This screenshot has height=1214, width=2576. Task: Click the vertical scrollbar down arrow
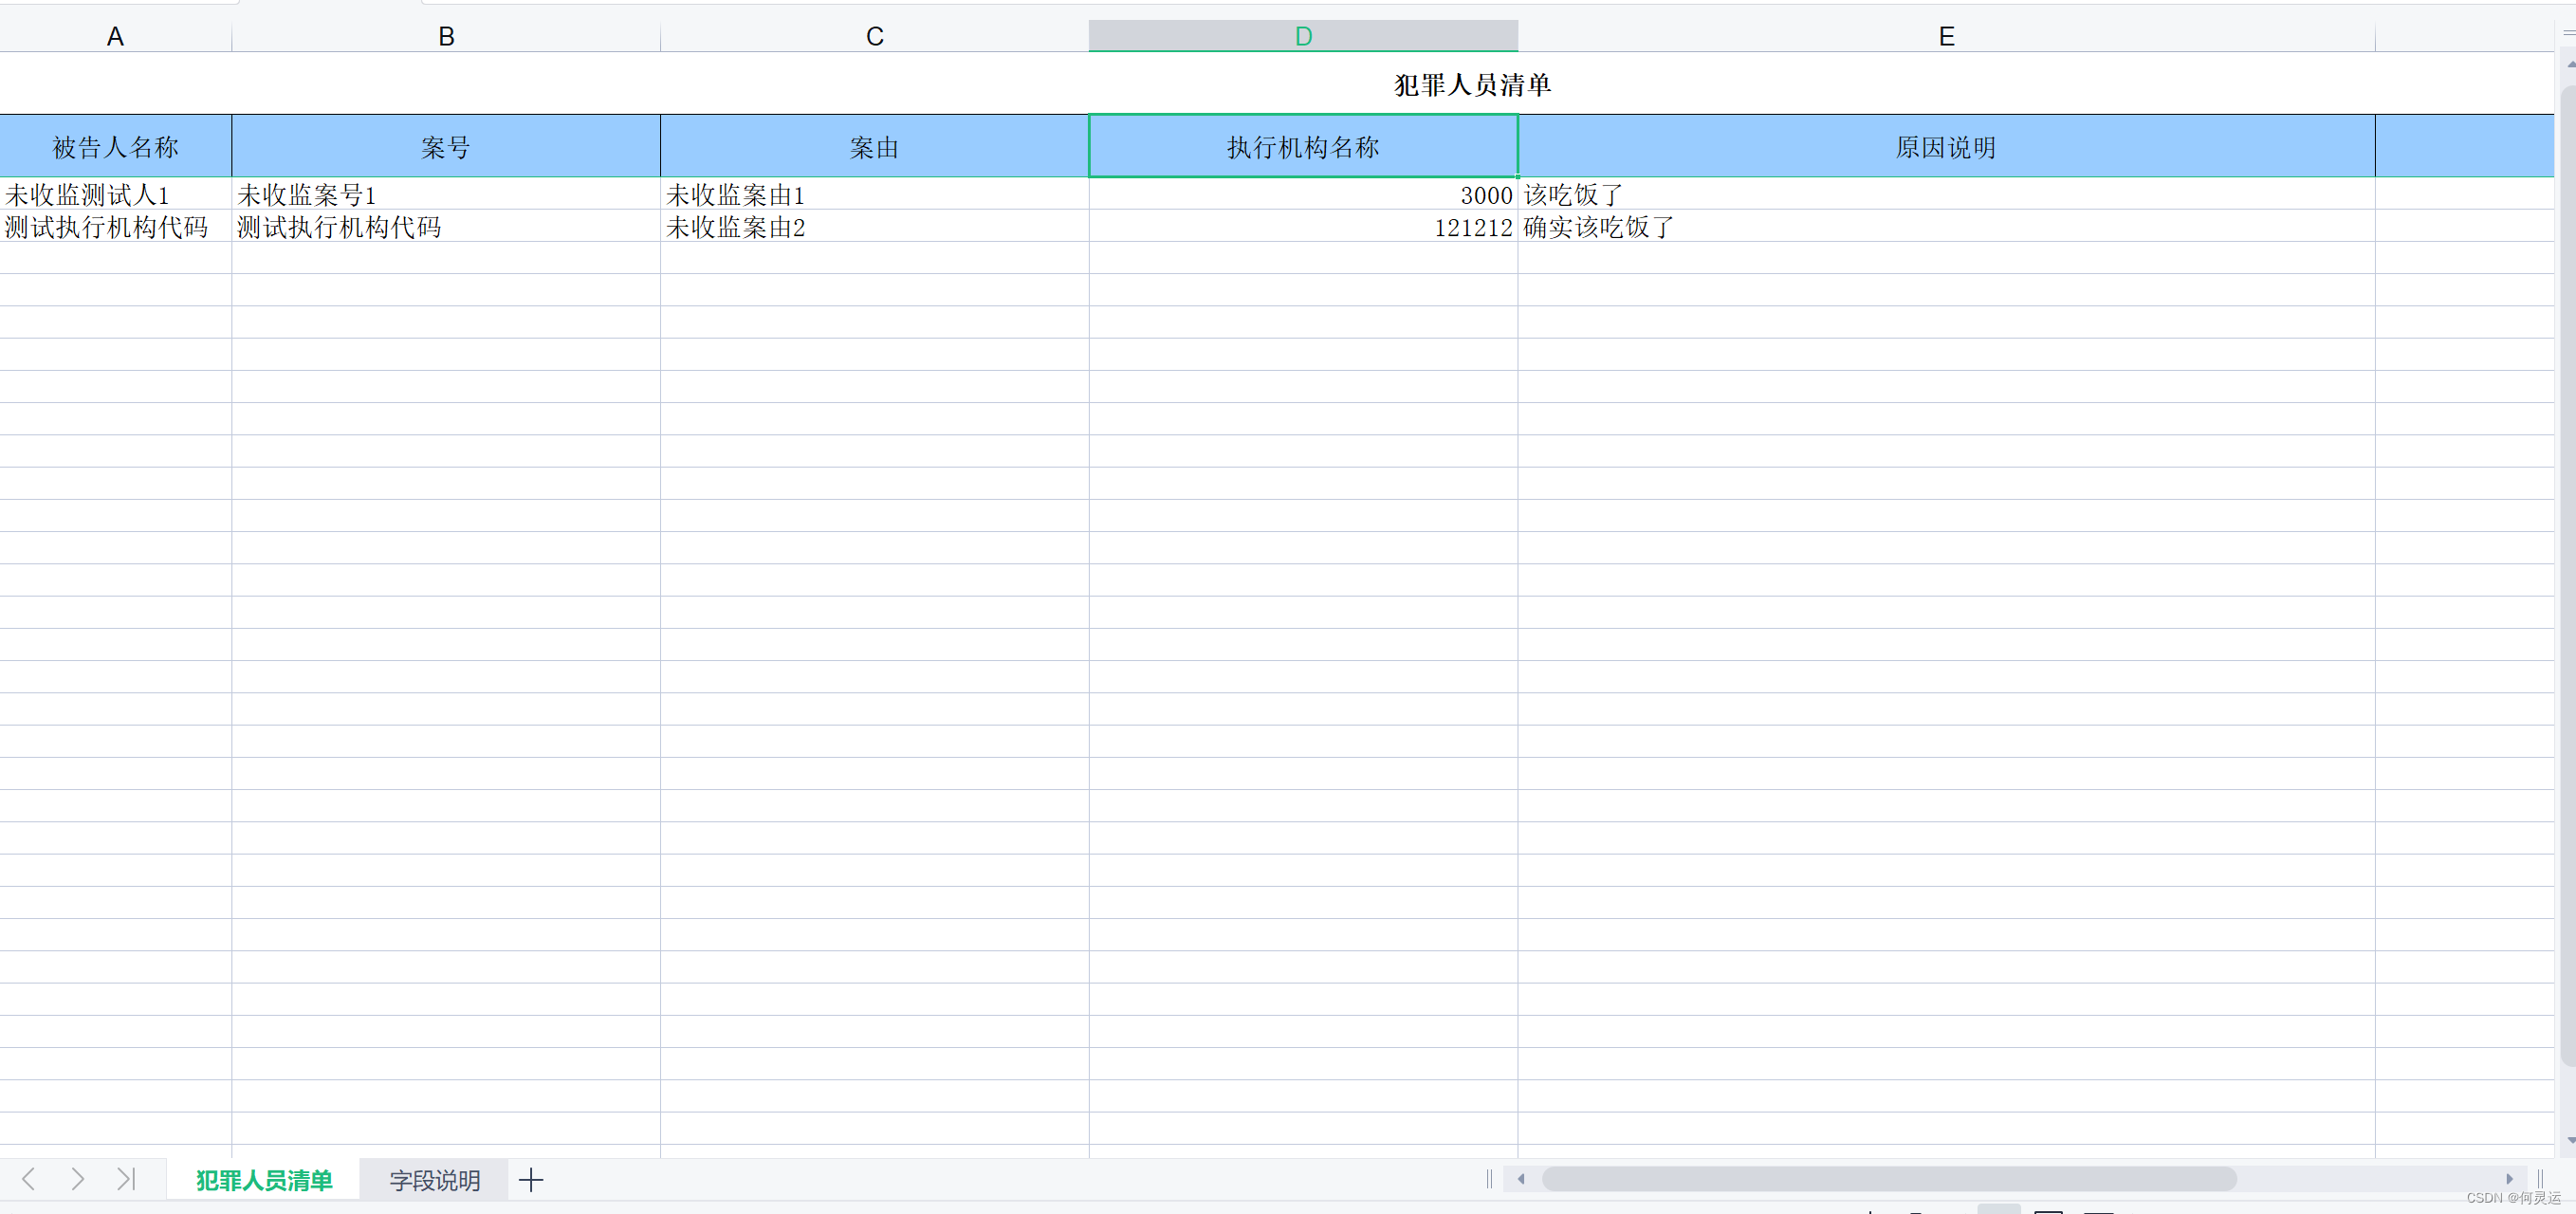point(2570,1140)
